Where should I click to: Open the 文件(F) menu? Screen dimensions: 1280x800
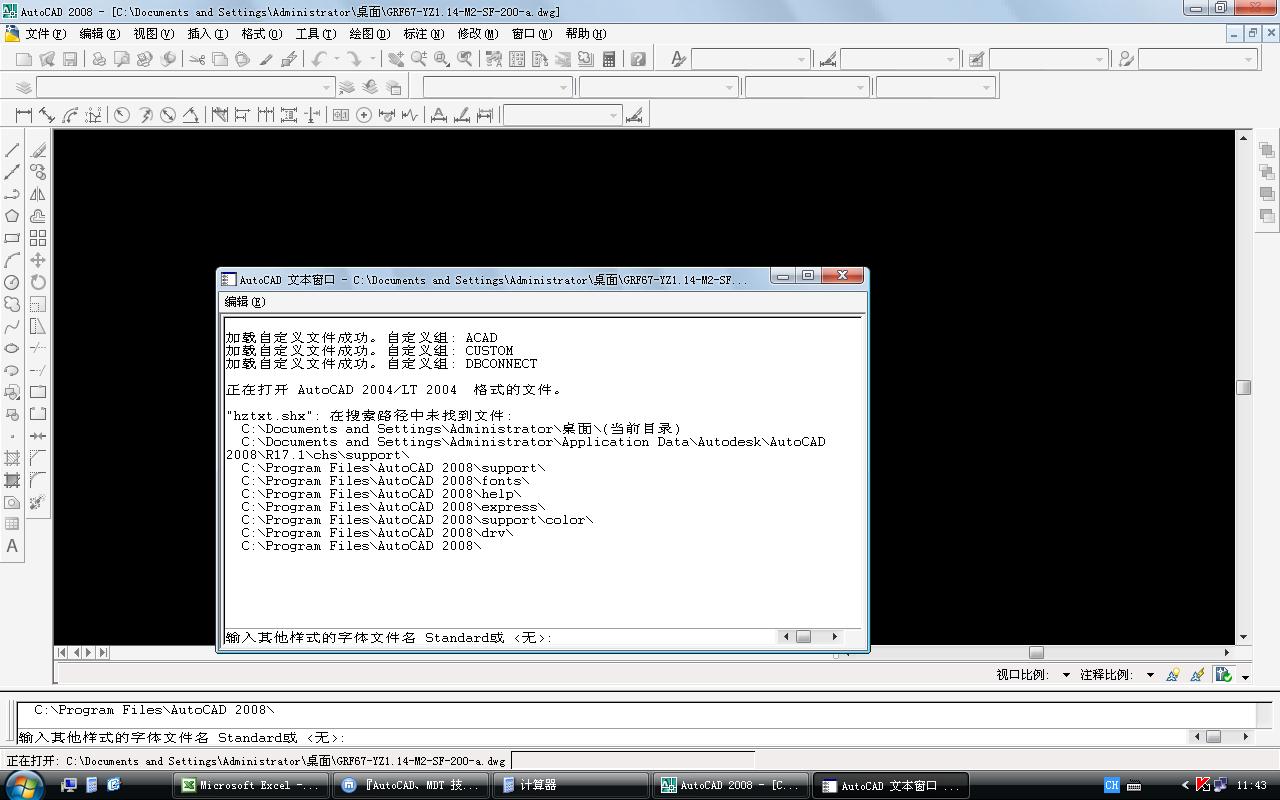[x=45, y=33]
